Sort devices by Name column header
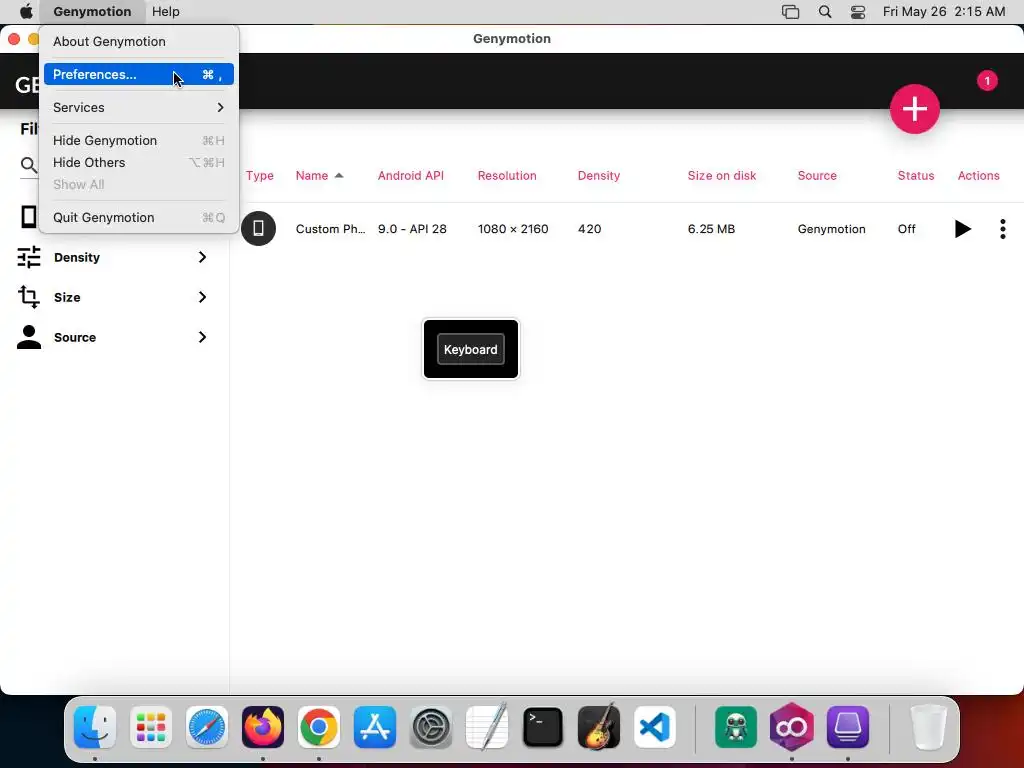This screenshot has height=768, width=1024. pos(312,176)
